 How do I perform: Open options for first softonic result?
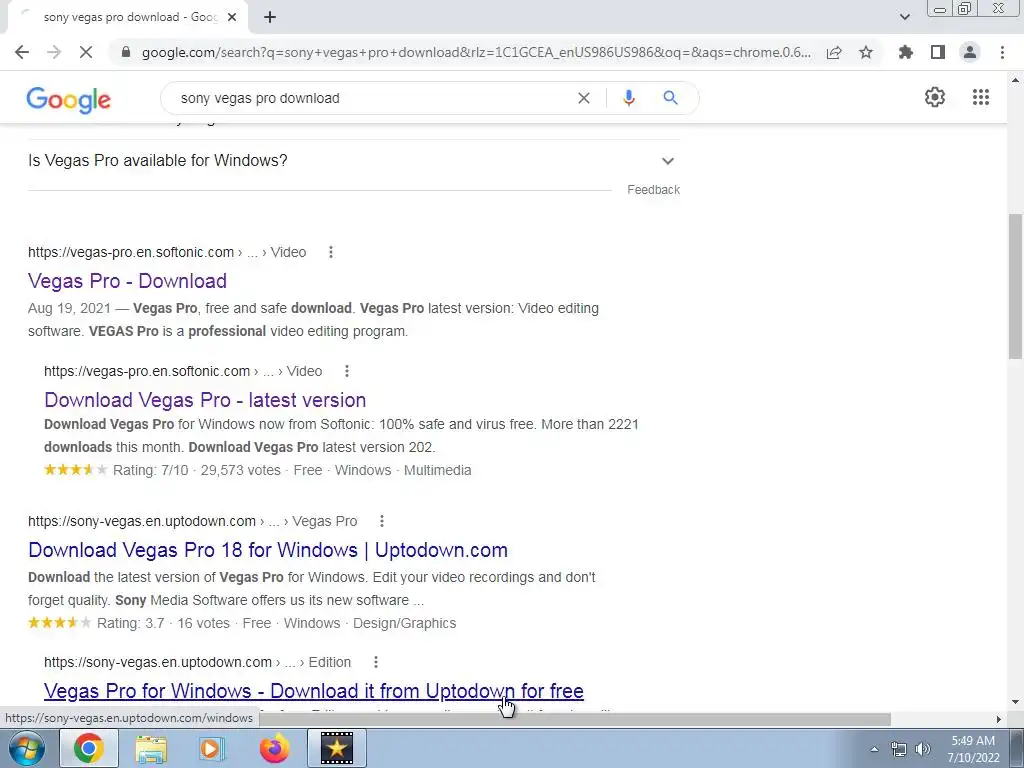pyautogui.click(x=331, y=252)
